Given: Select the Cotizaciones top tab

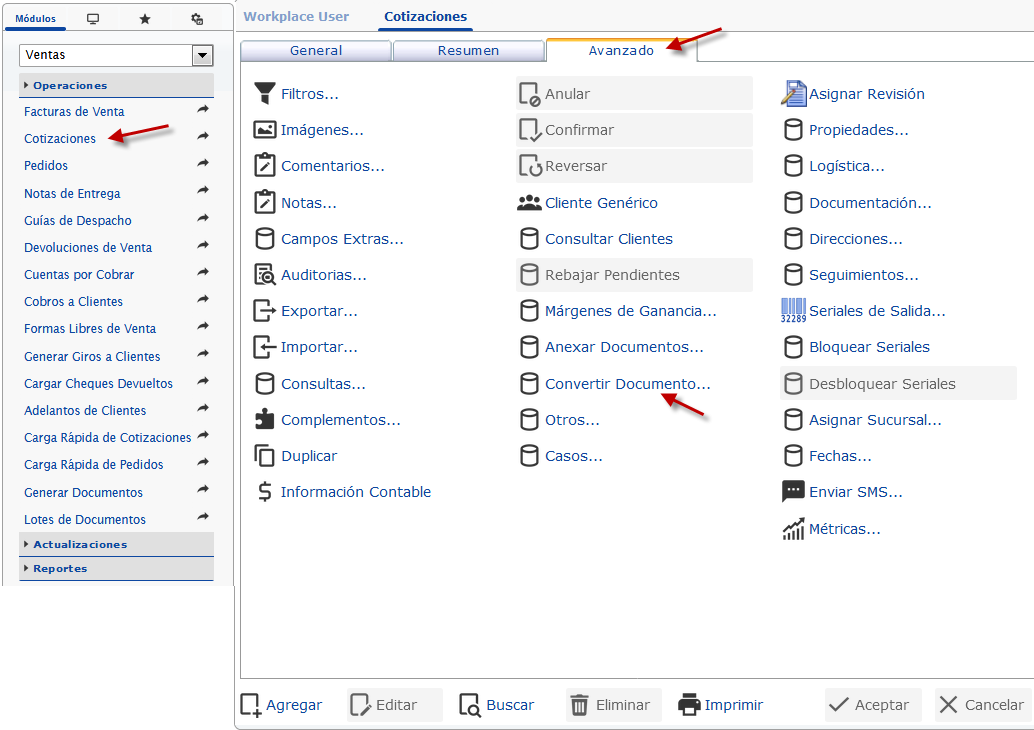Looking at the screenshot, I should pyautogui.click(x=425, y=16).
